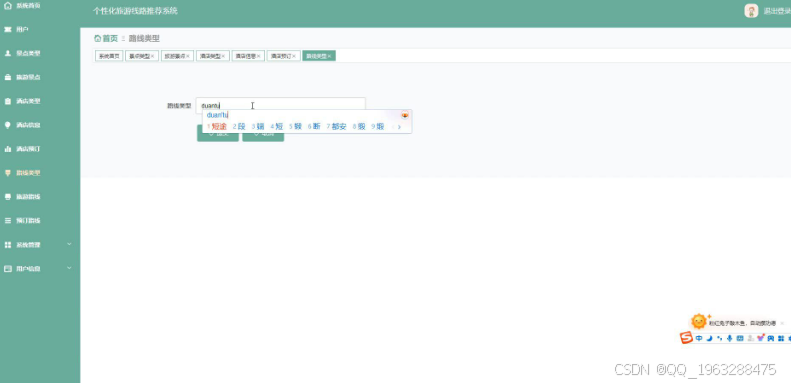The image size is (791, 383).
Task: Choose IME candidate 7 都安
Action: tap(336, 127)
